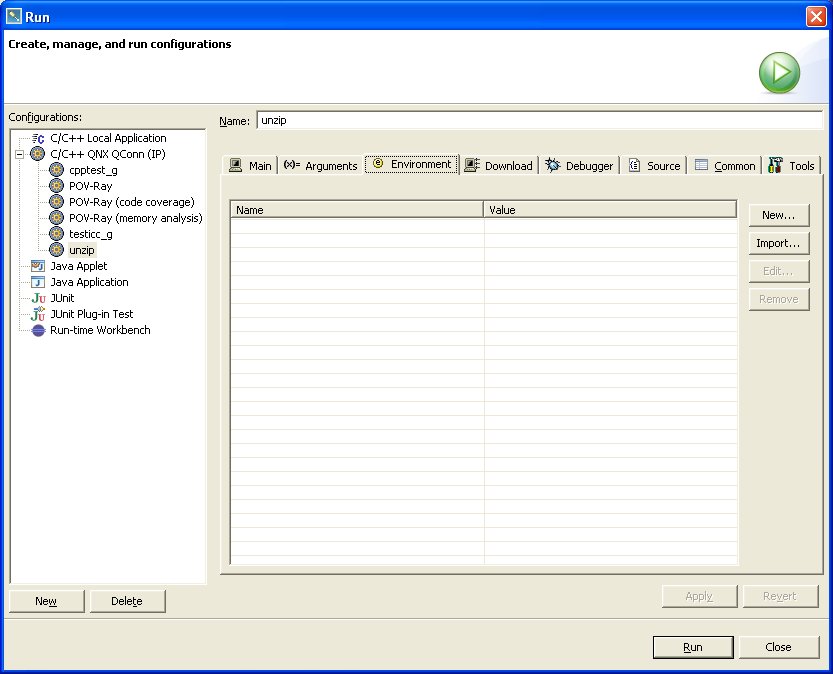Open the Download tab
The image size is (833, 674).
click(499, 166)
